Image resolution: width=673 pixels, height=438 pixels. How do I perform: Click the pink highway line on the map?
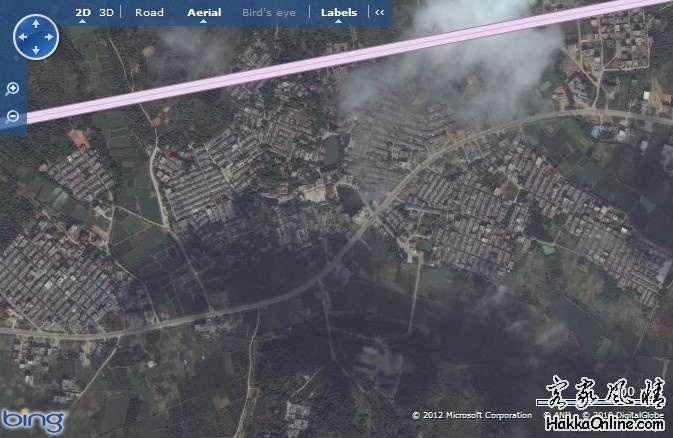(x=300, y=64)
